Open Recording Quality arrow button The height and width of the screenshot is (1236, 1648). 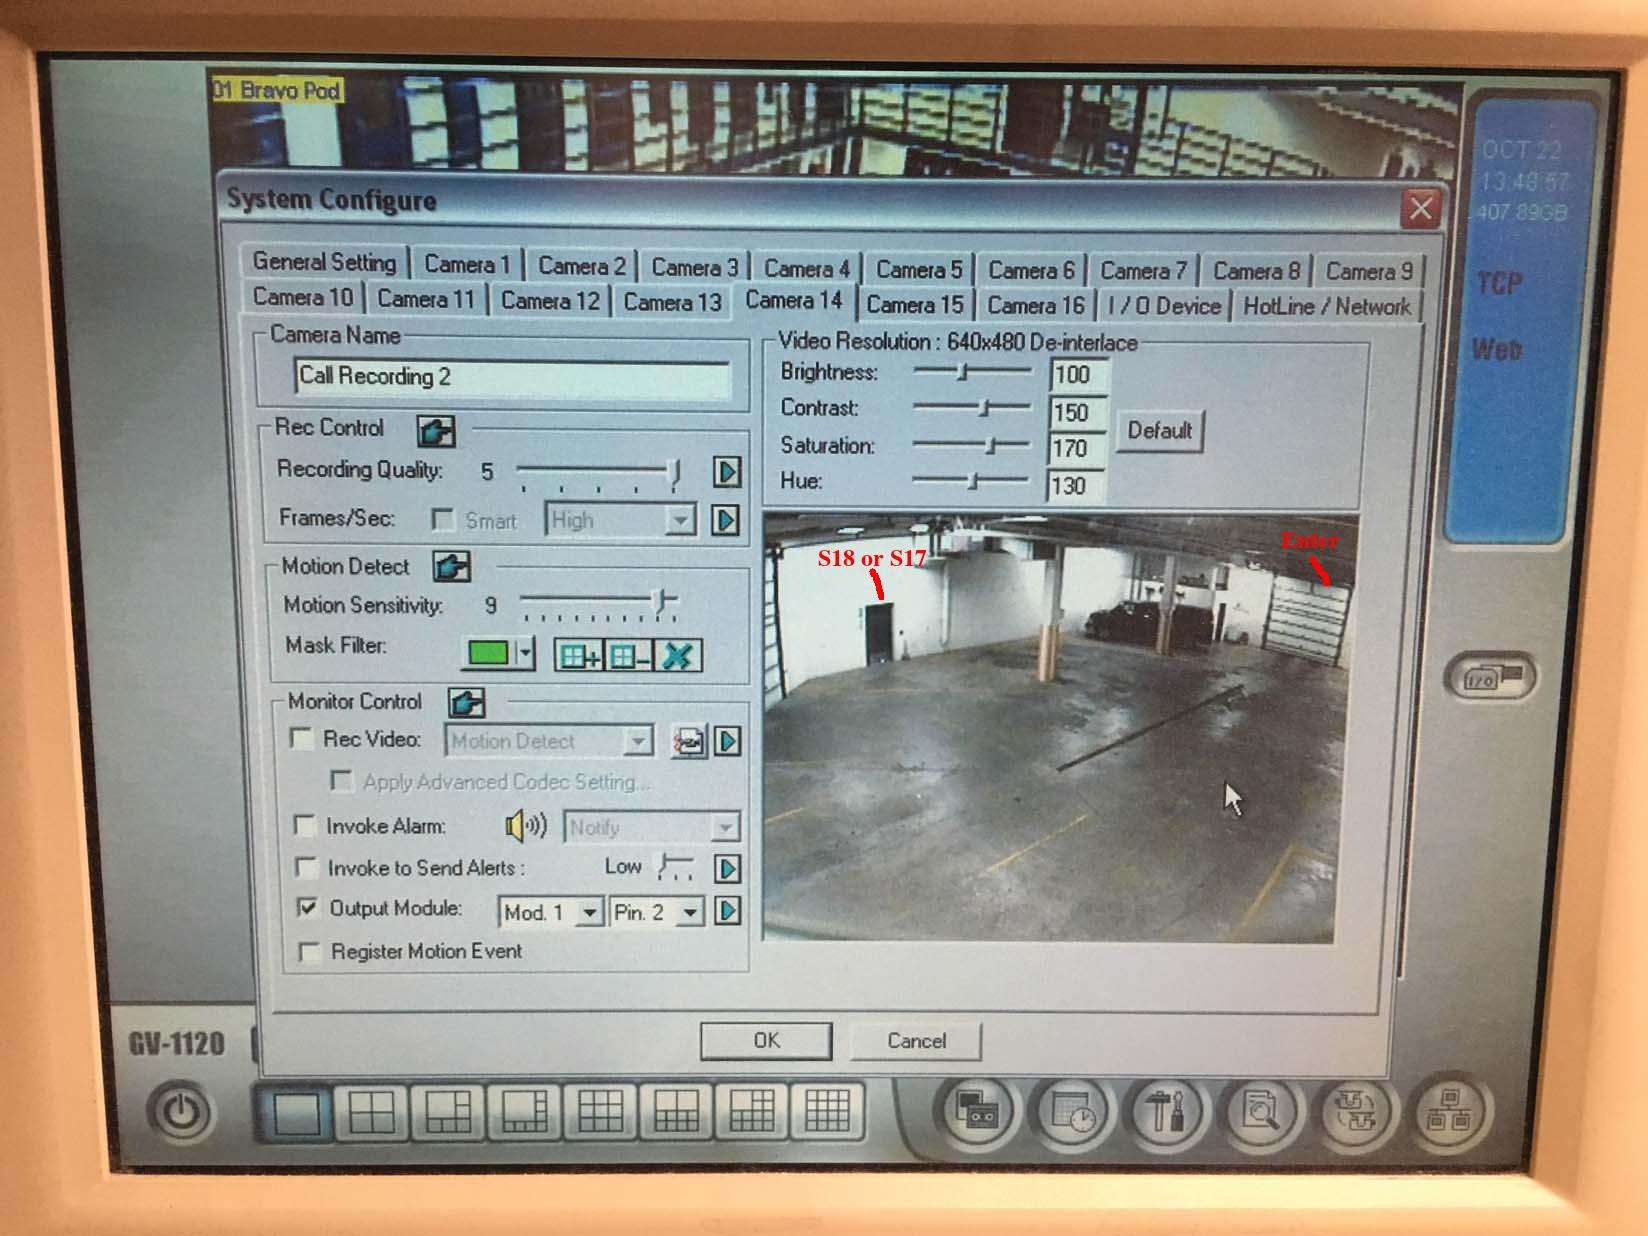tap(727, 472)
